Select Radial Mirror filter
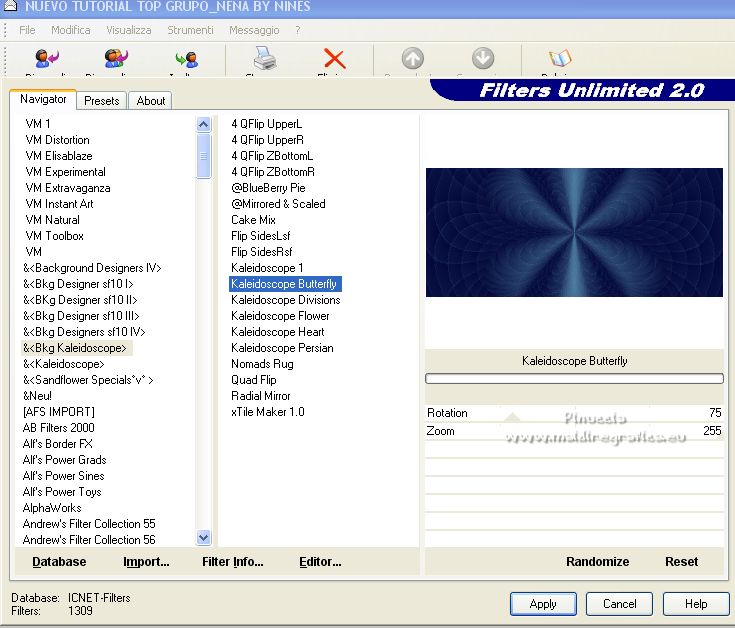 click(x=261, y=396)
